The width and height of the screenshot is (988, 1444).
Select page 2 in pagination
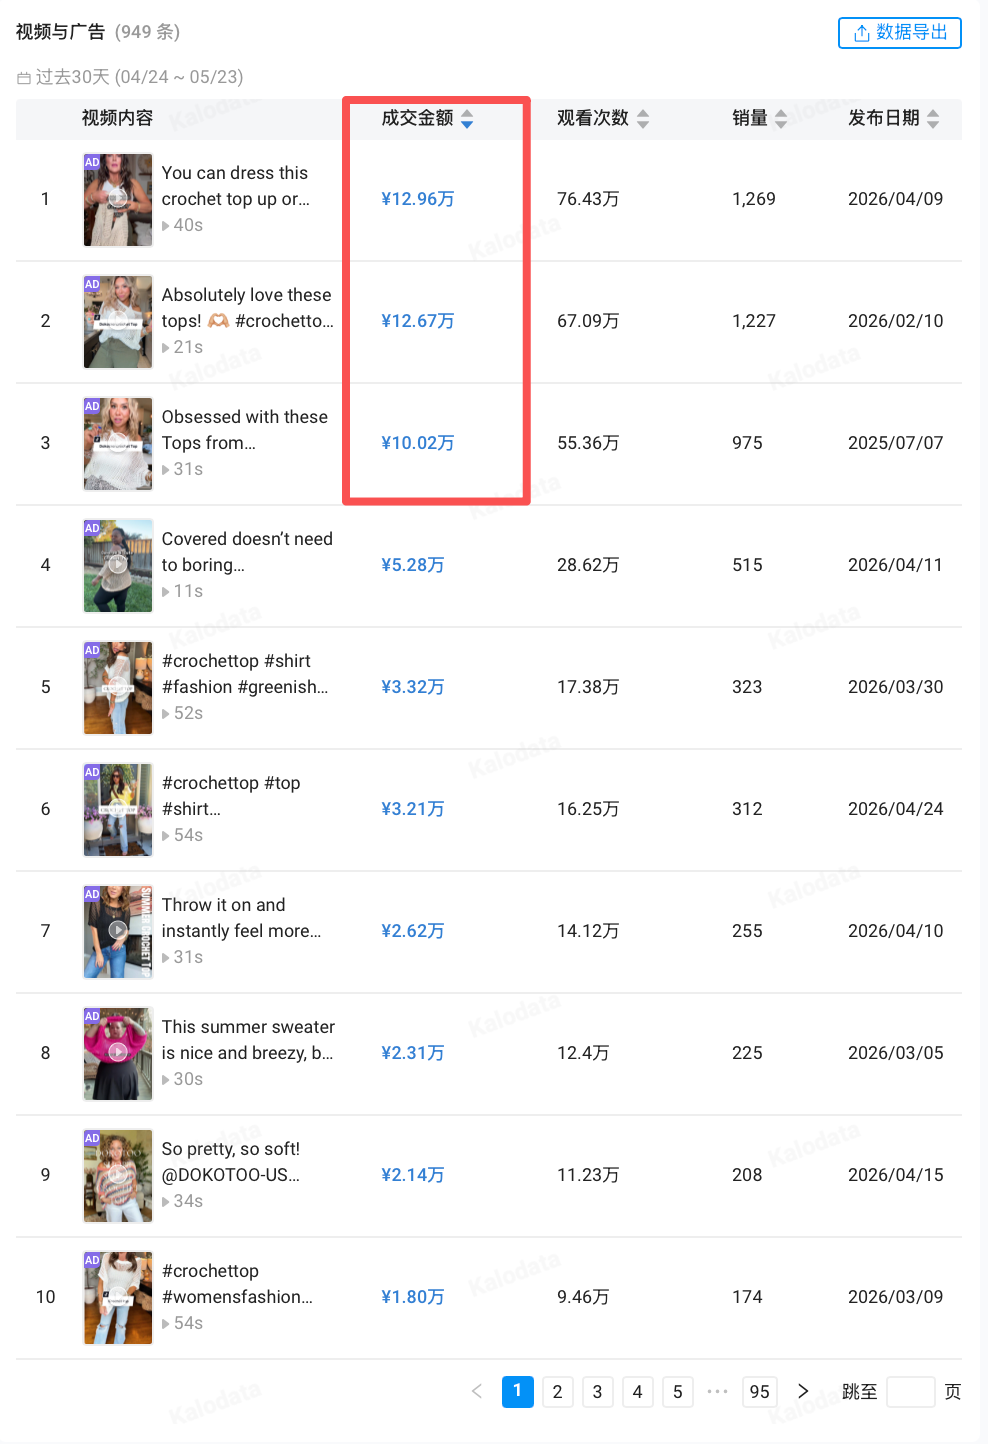(557, 1391)
